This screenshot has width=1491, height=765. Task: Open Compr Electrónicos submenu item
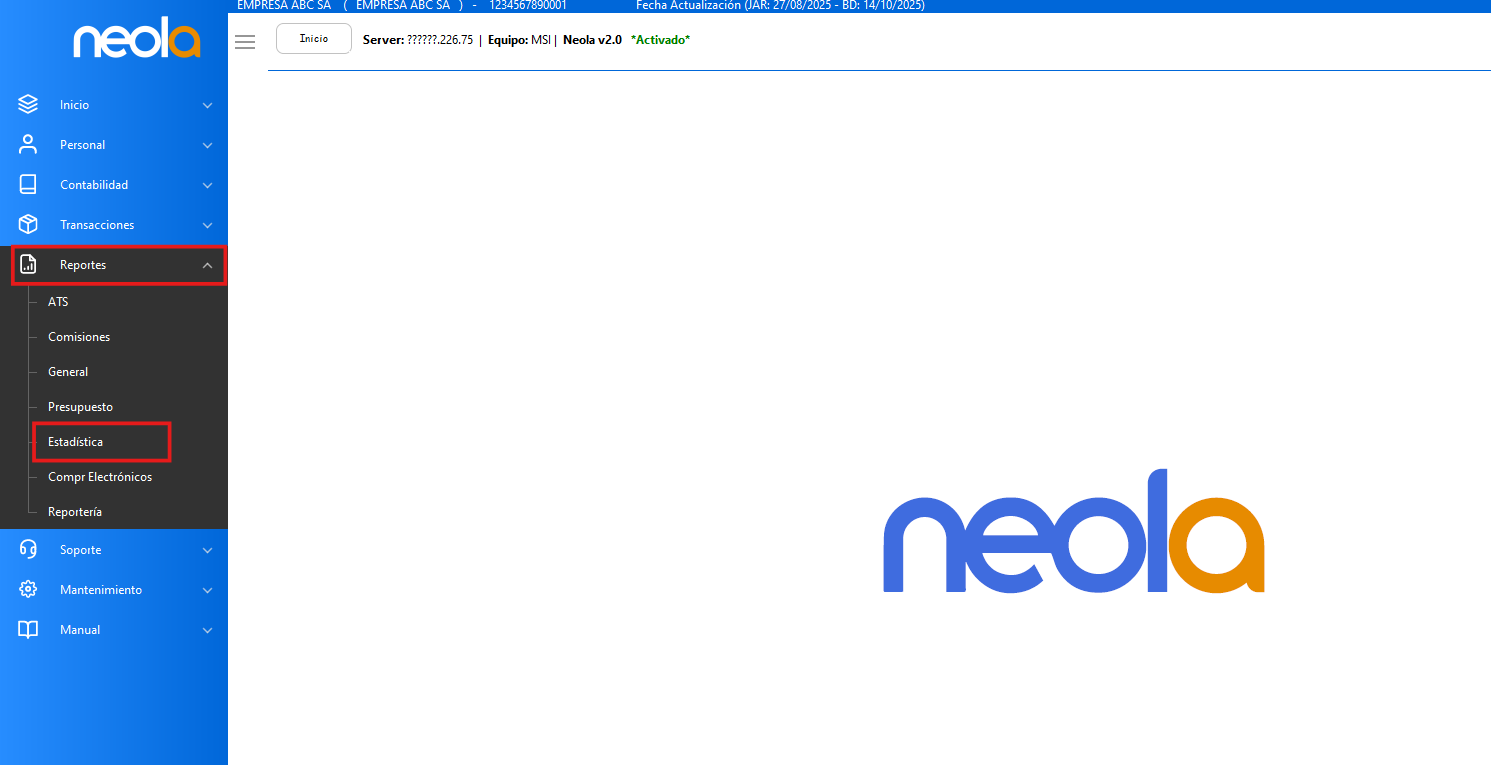tap(100, 477)
